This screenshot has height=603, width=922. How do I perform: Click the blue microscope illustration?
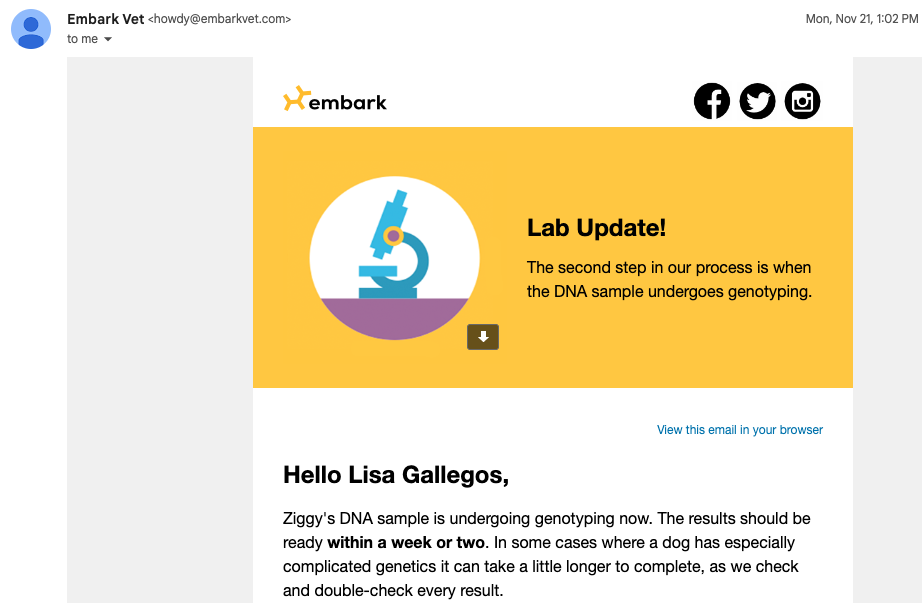pos(394,246)
